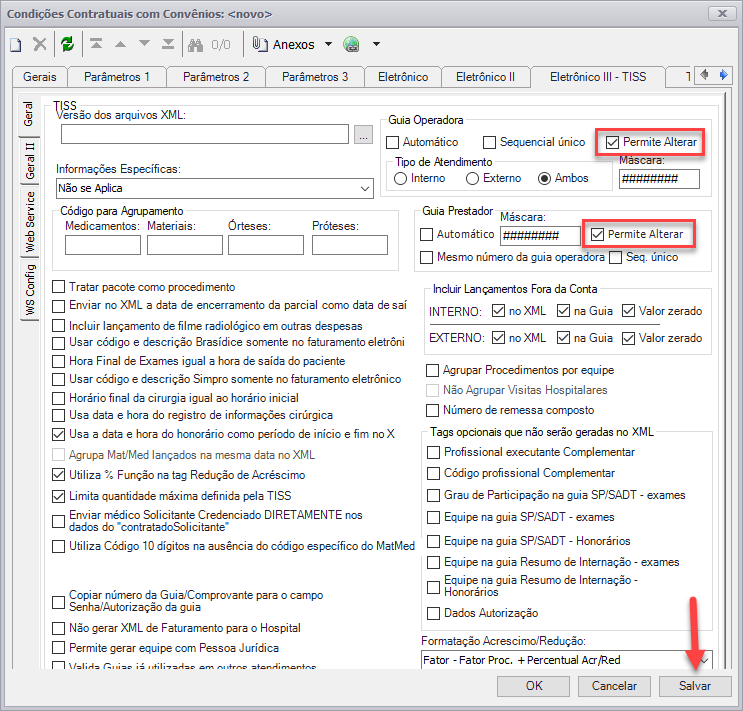The width and height of the screenshot is (743, 711).
Task: Click Guia Prestador Máscara field
Action: [x=540, y=236]
